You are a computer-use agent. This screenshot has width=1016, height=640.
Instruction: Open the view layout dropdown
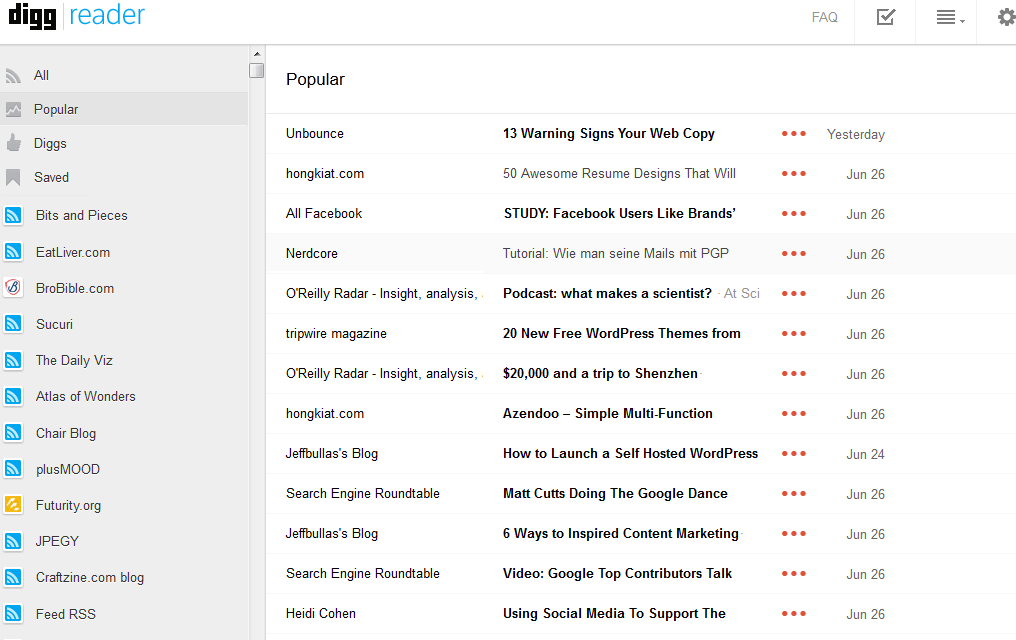click(x=951, y=17)
